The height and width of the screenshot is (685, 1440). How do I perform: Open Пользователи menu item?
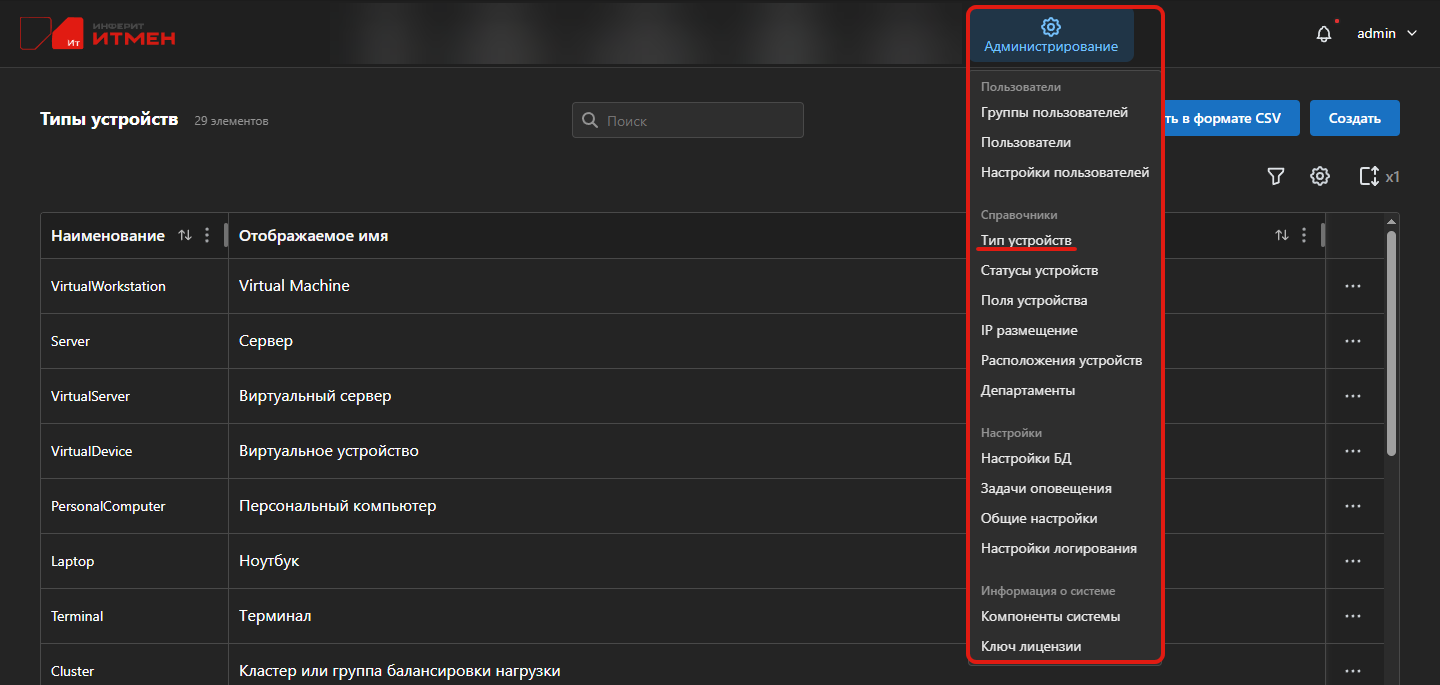[1026, 142]
